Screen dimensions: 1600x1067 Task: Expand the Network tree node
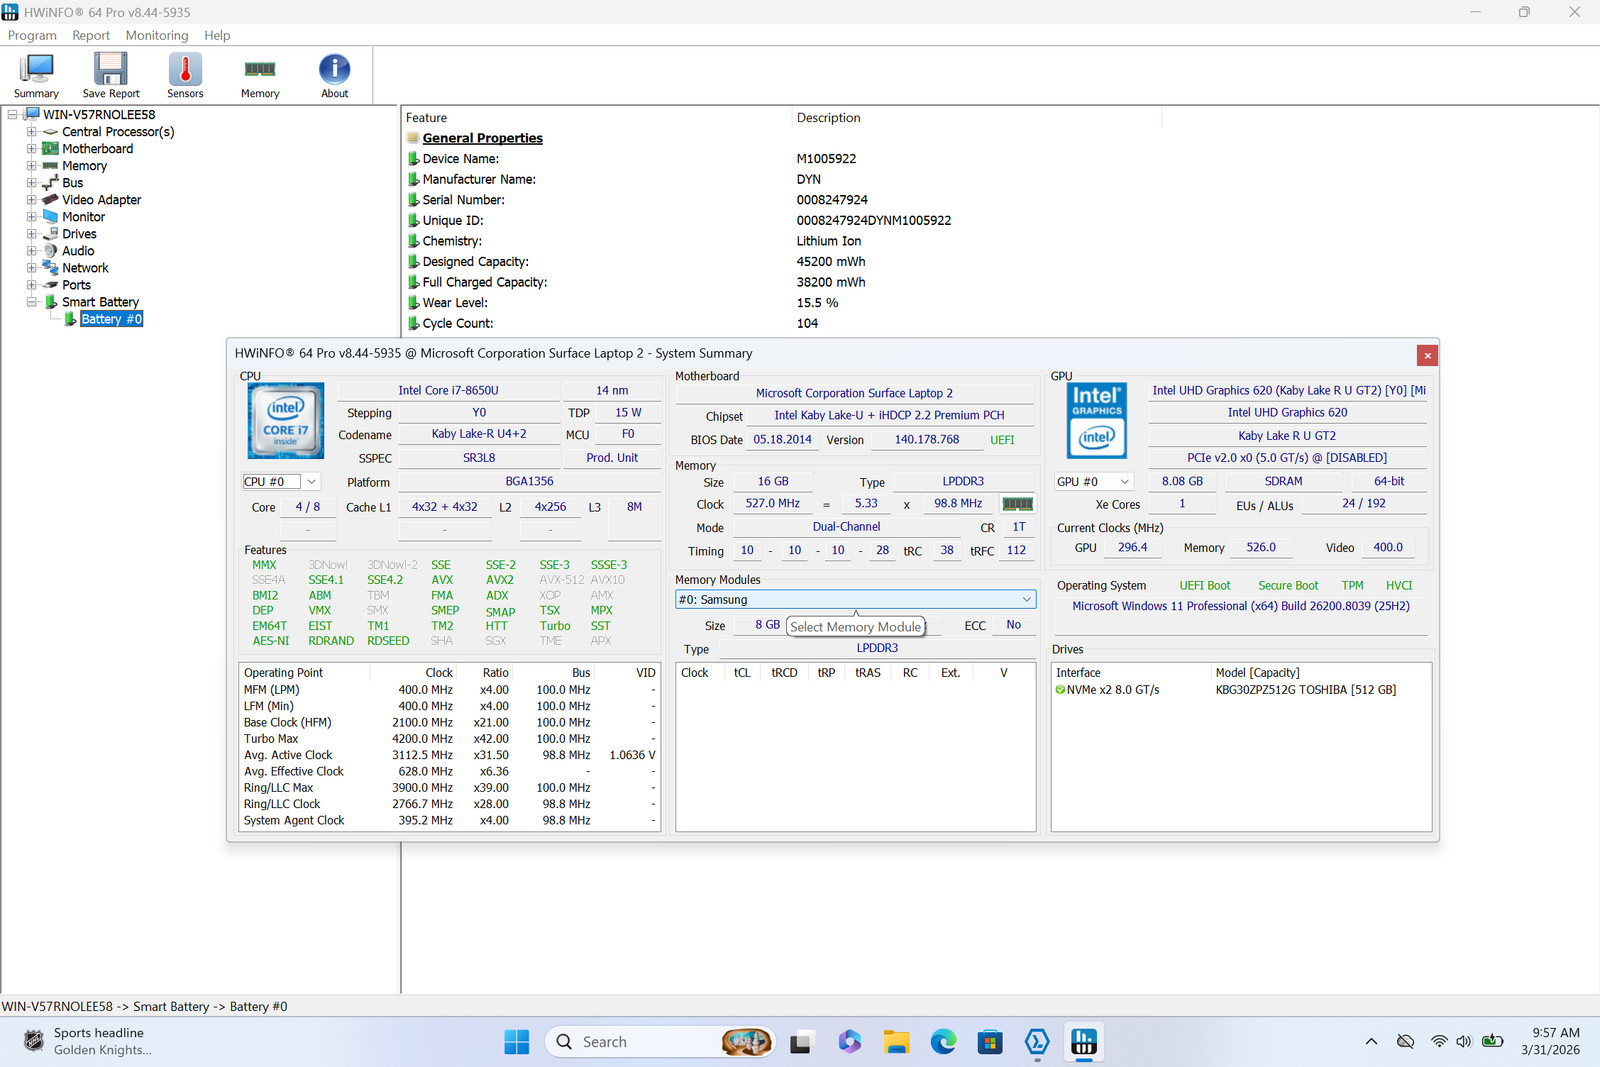(x=31, y=268)
